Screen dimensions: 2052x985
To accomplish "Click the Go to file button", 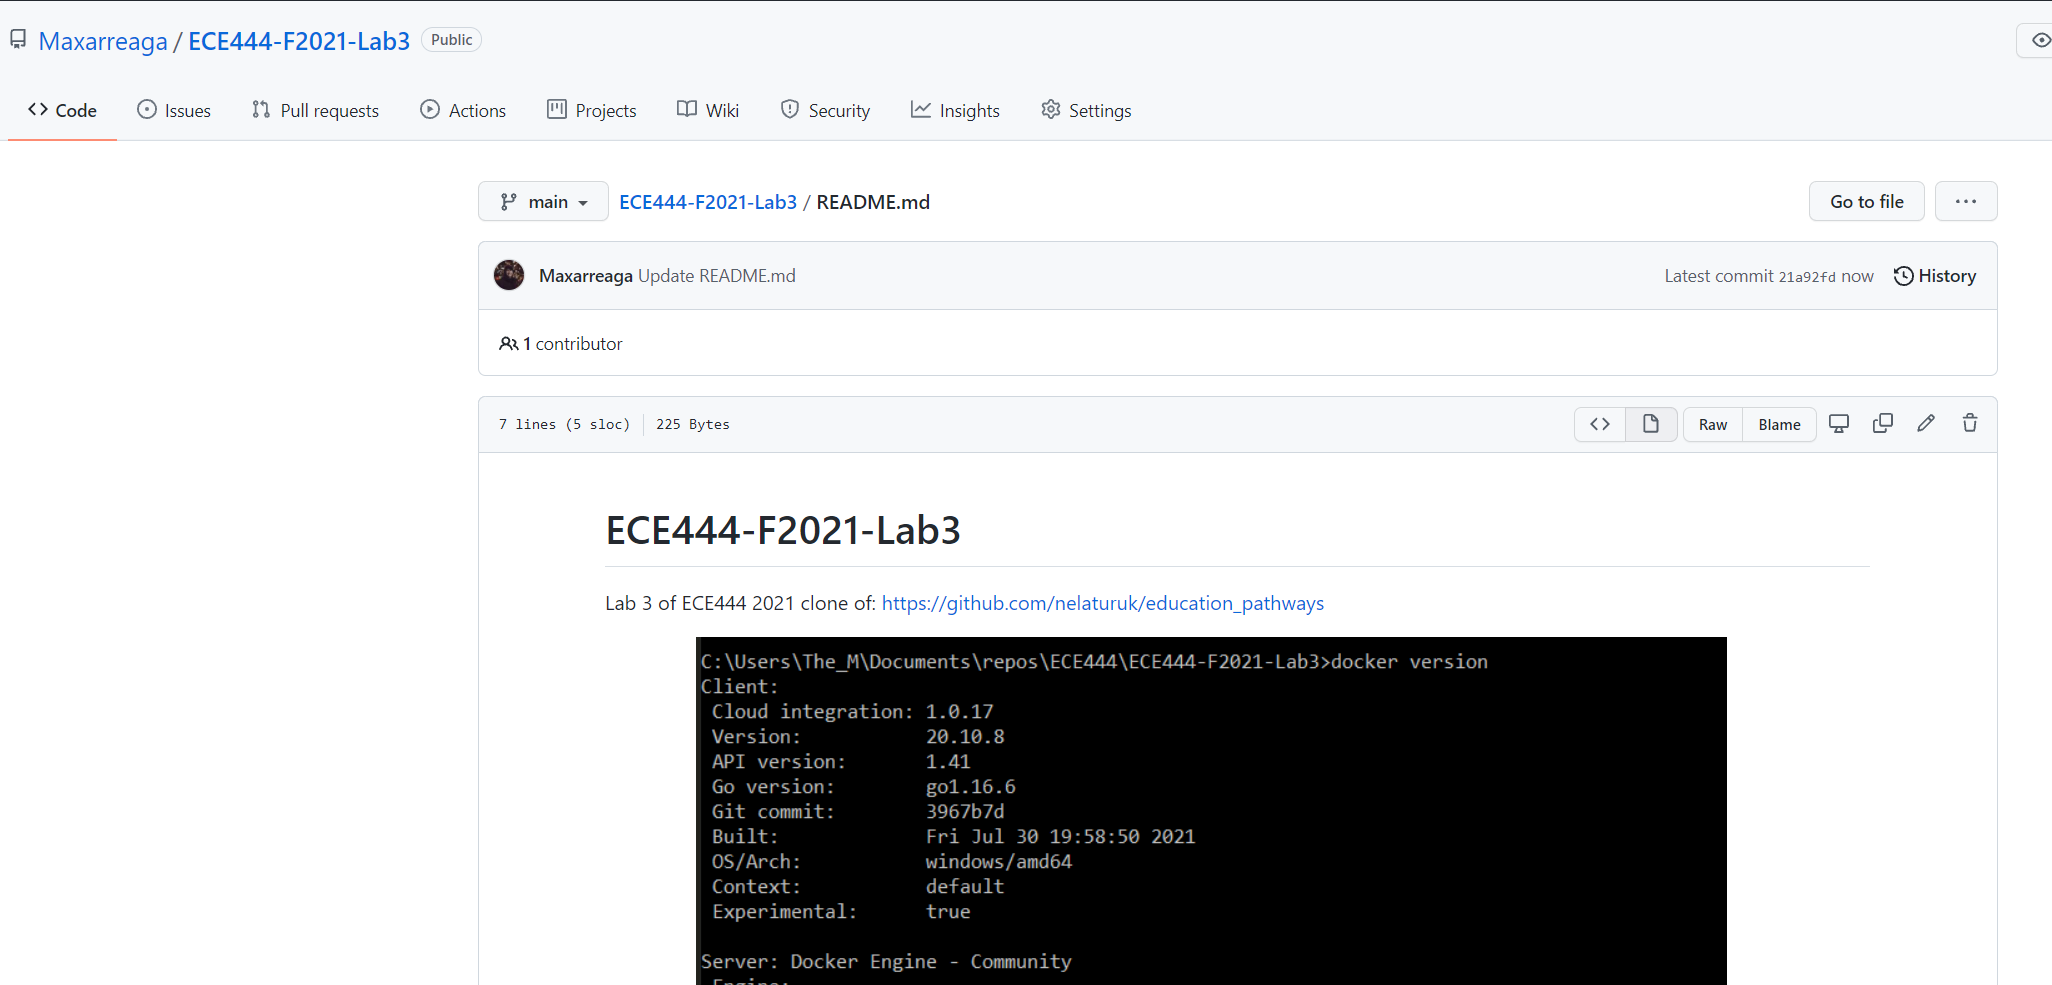I will pyautogui.click(x=1866, y=201).
